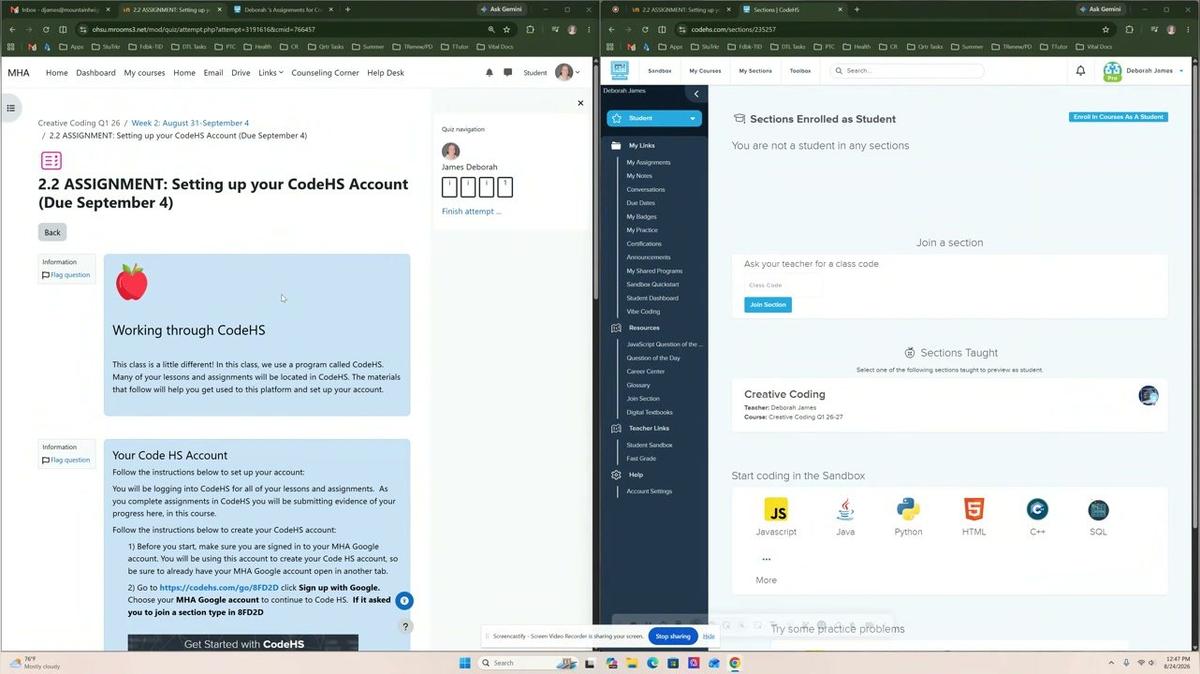Select the JavaScript sandbox icon
Screen dimensions: 1200x674
tap(776, 509)
